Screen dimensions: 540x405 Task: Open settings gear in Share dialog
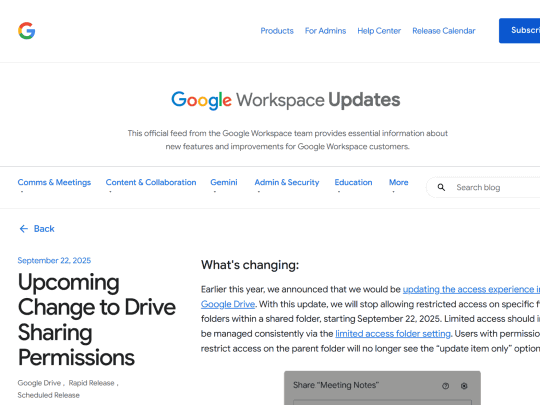(x=464, y=386)
